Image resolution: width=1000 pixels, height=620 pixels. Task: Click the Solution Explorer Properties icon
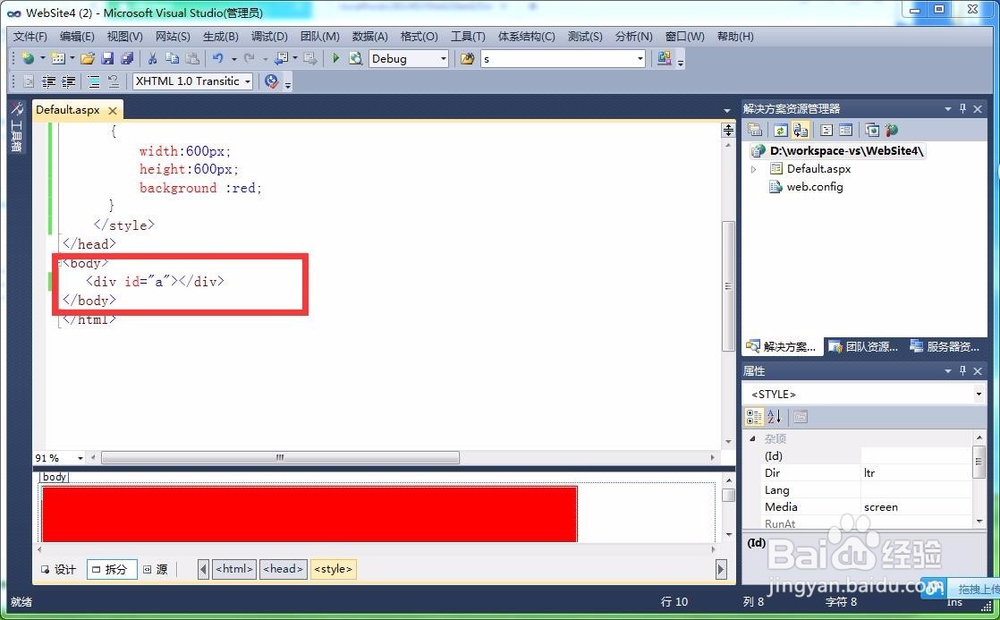tap(755, 130)
